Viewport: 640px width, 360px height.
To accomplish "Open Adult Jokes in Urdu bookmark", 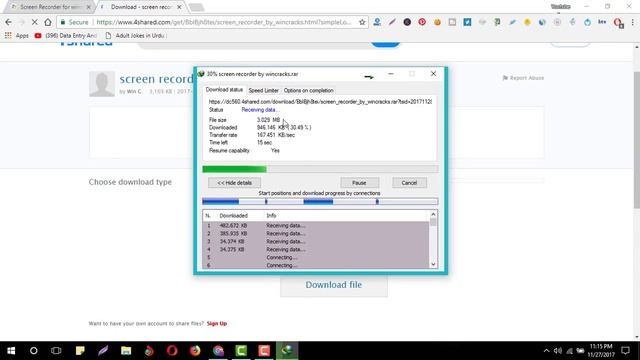I will [x=135, y=36].
